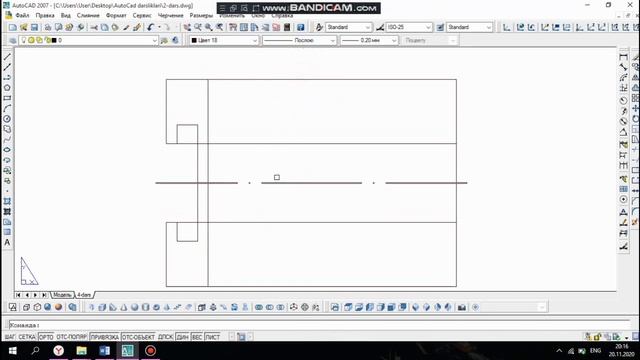Open the dimension style dropdown ISO-25
This screenshot has width=640, height=360.
pos(409,27)
